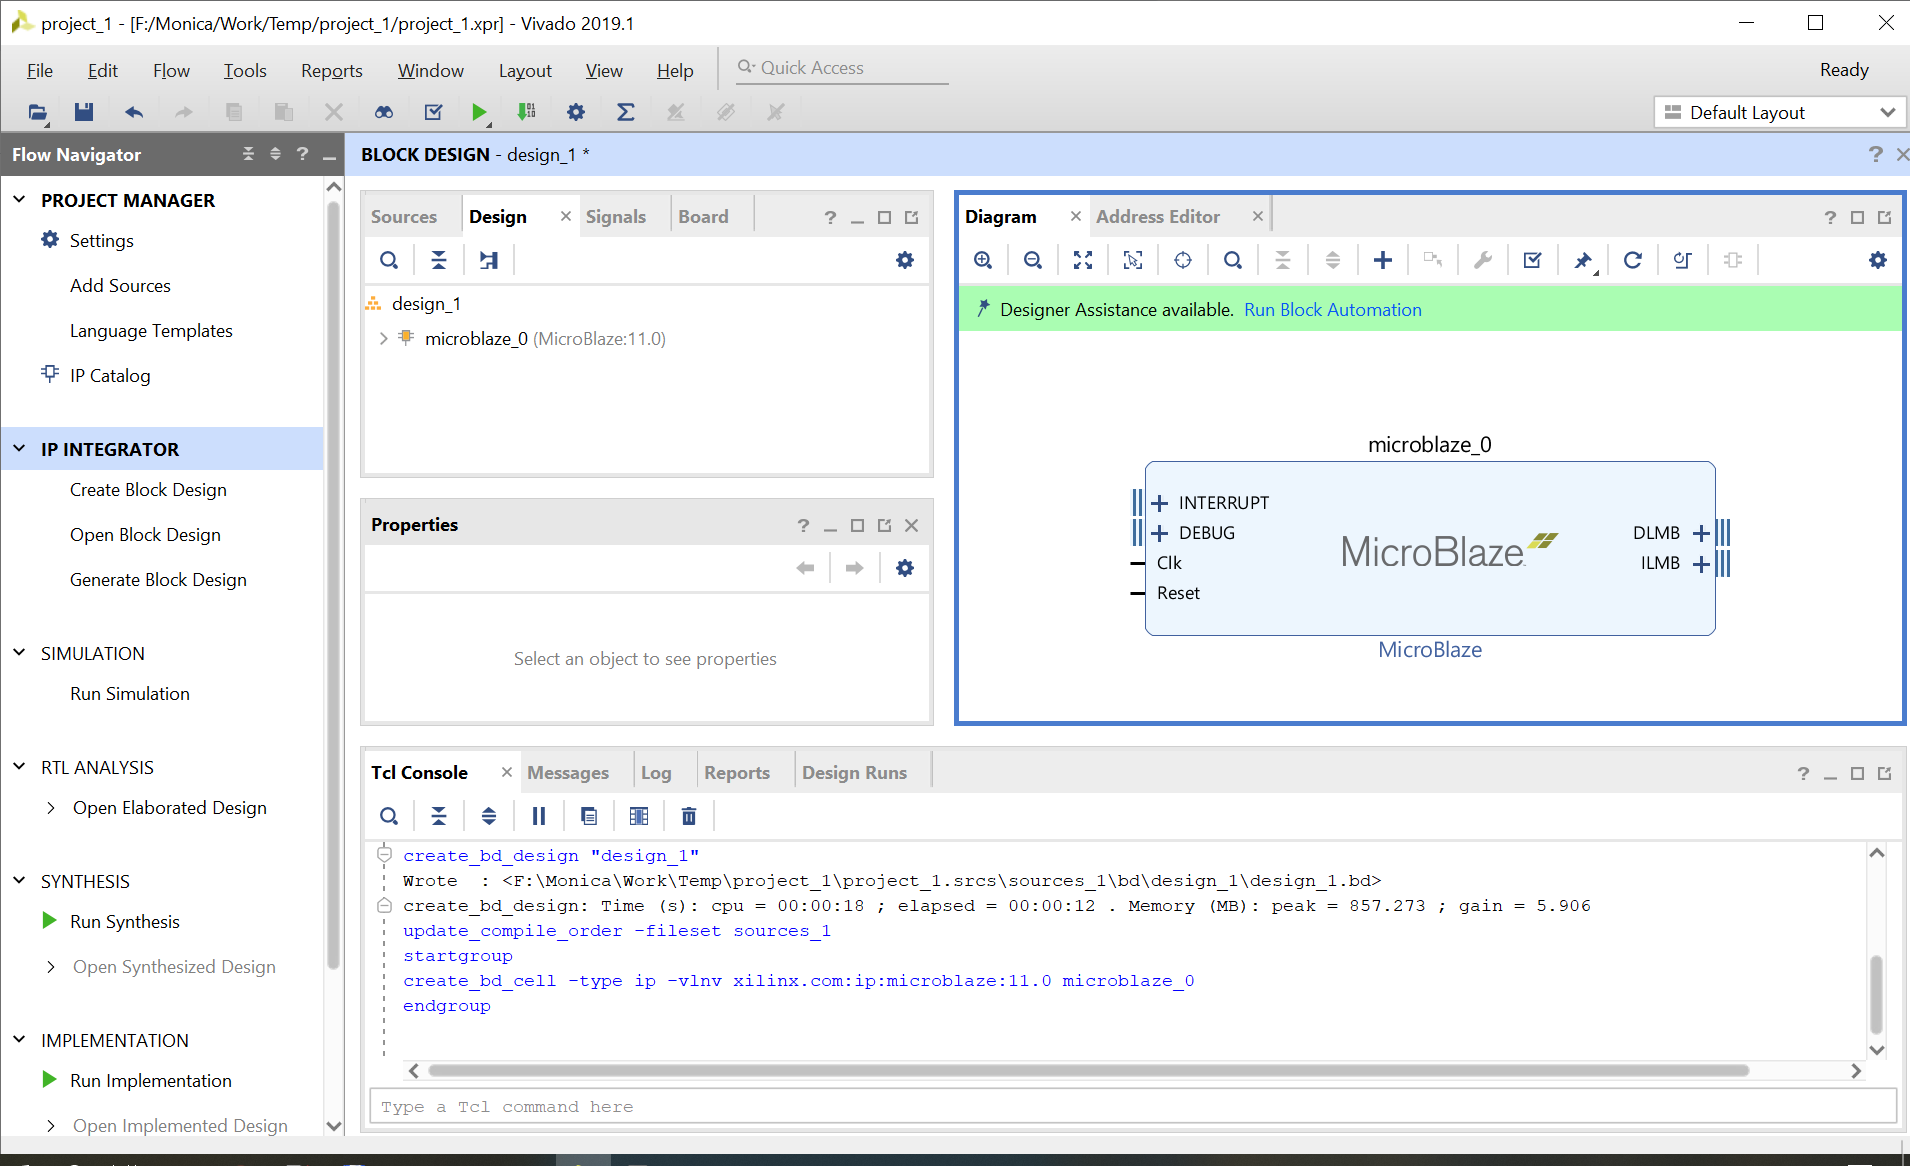Click Zoom Fit icon in Diagram toolbar
The image size is (1910, 1166).
click(1083, 260)
